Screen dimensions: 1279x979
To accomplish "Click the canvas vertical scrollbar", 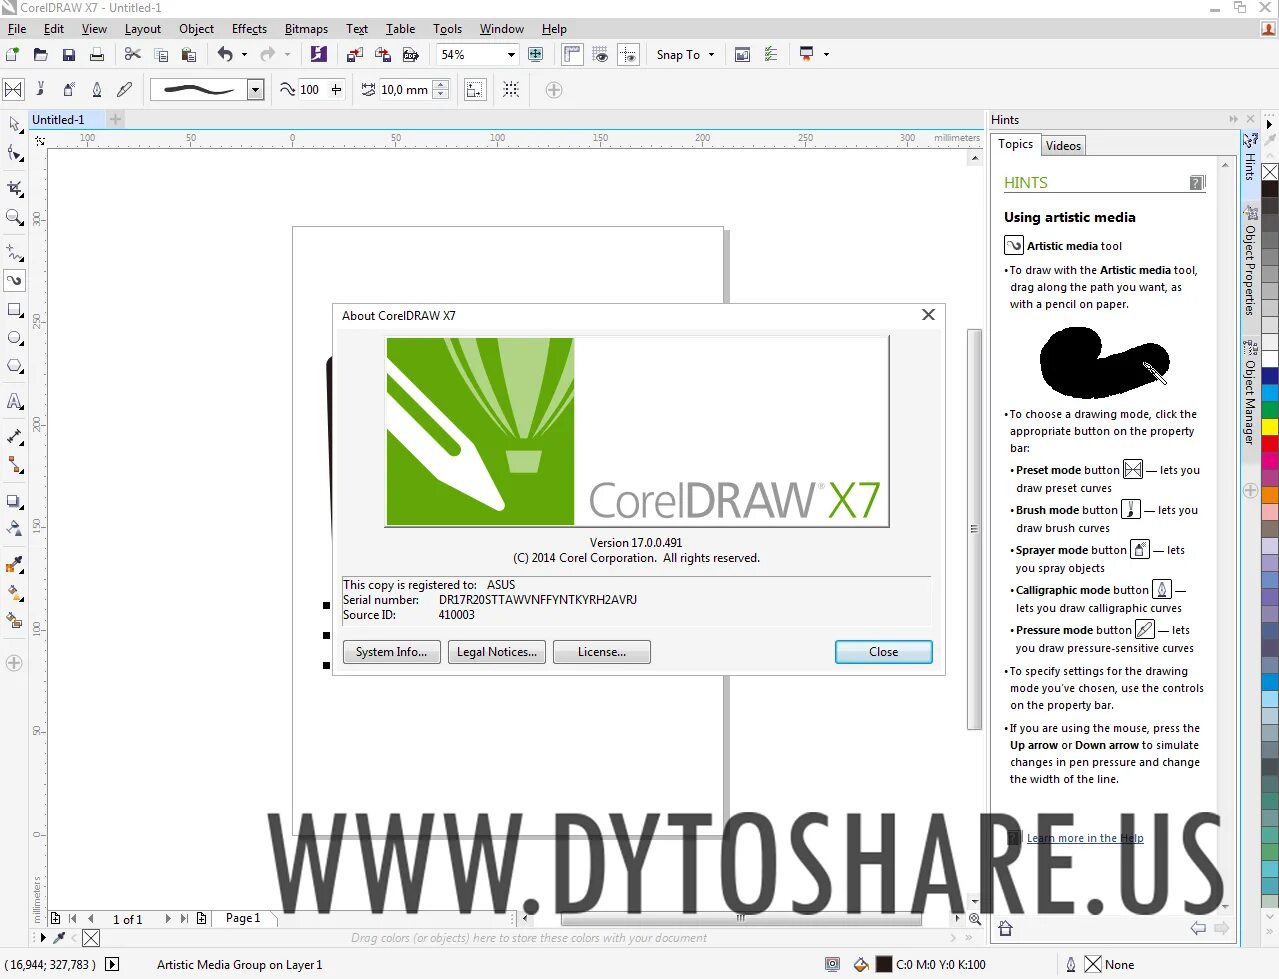I will coord(974,528).
